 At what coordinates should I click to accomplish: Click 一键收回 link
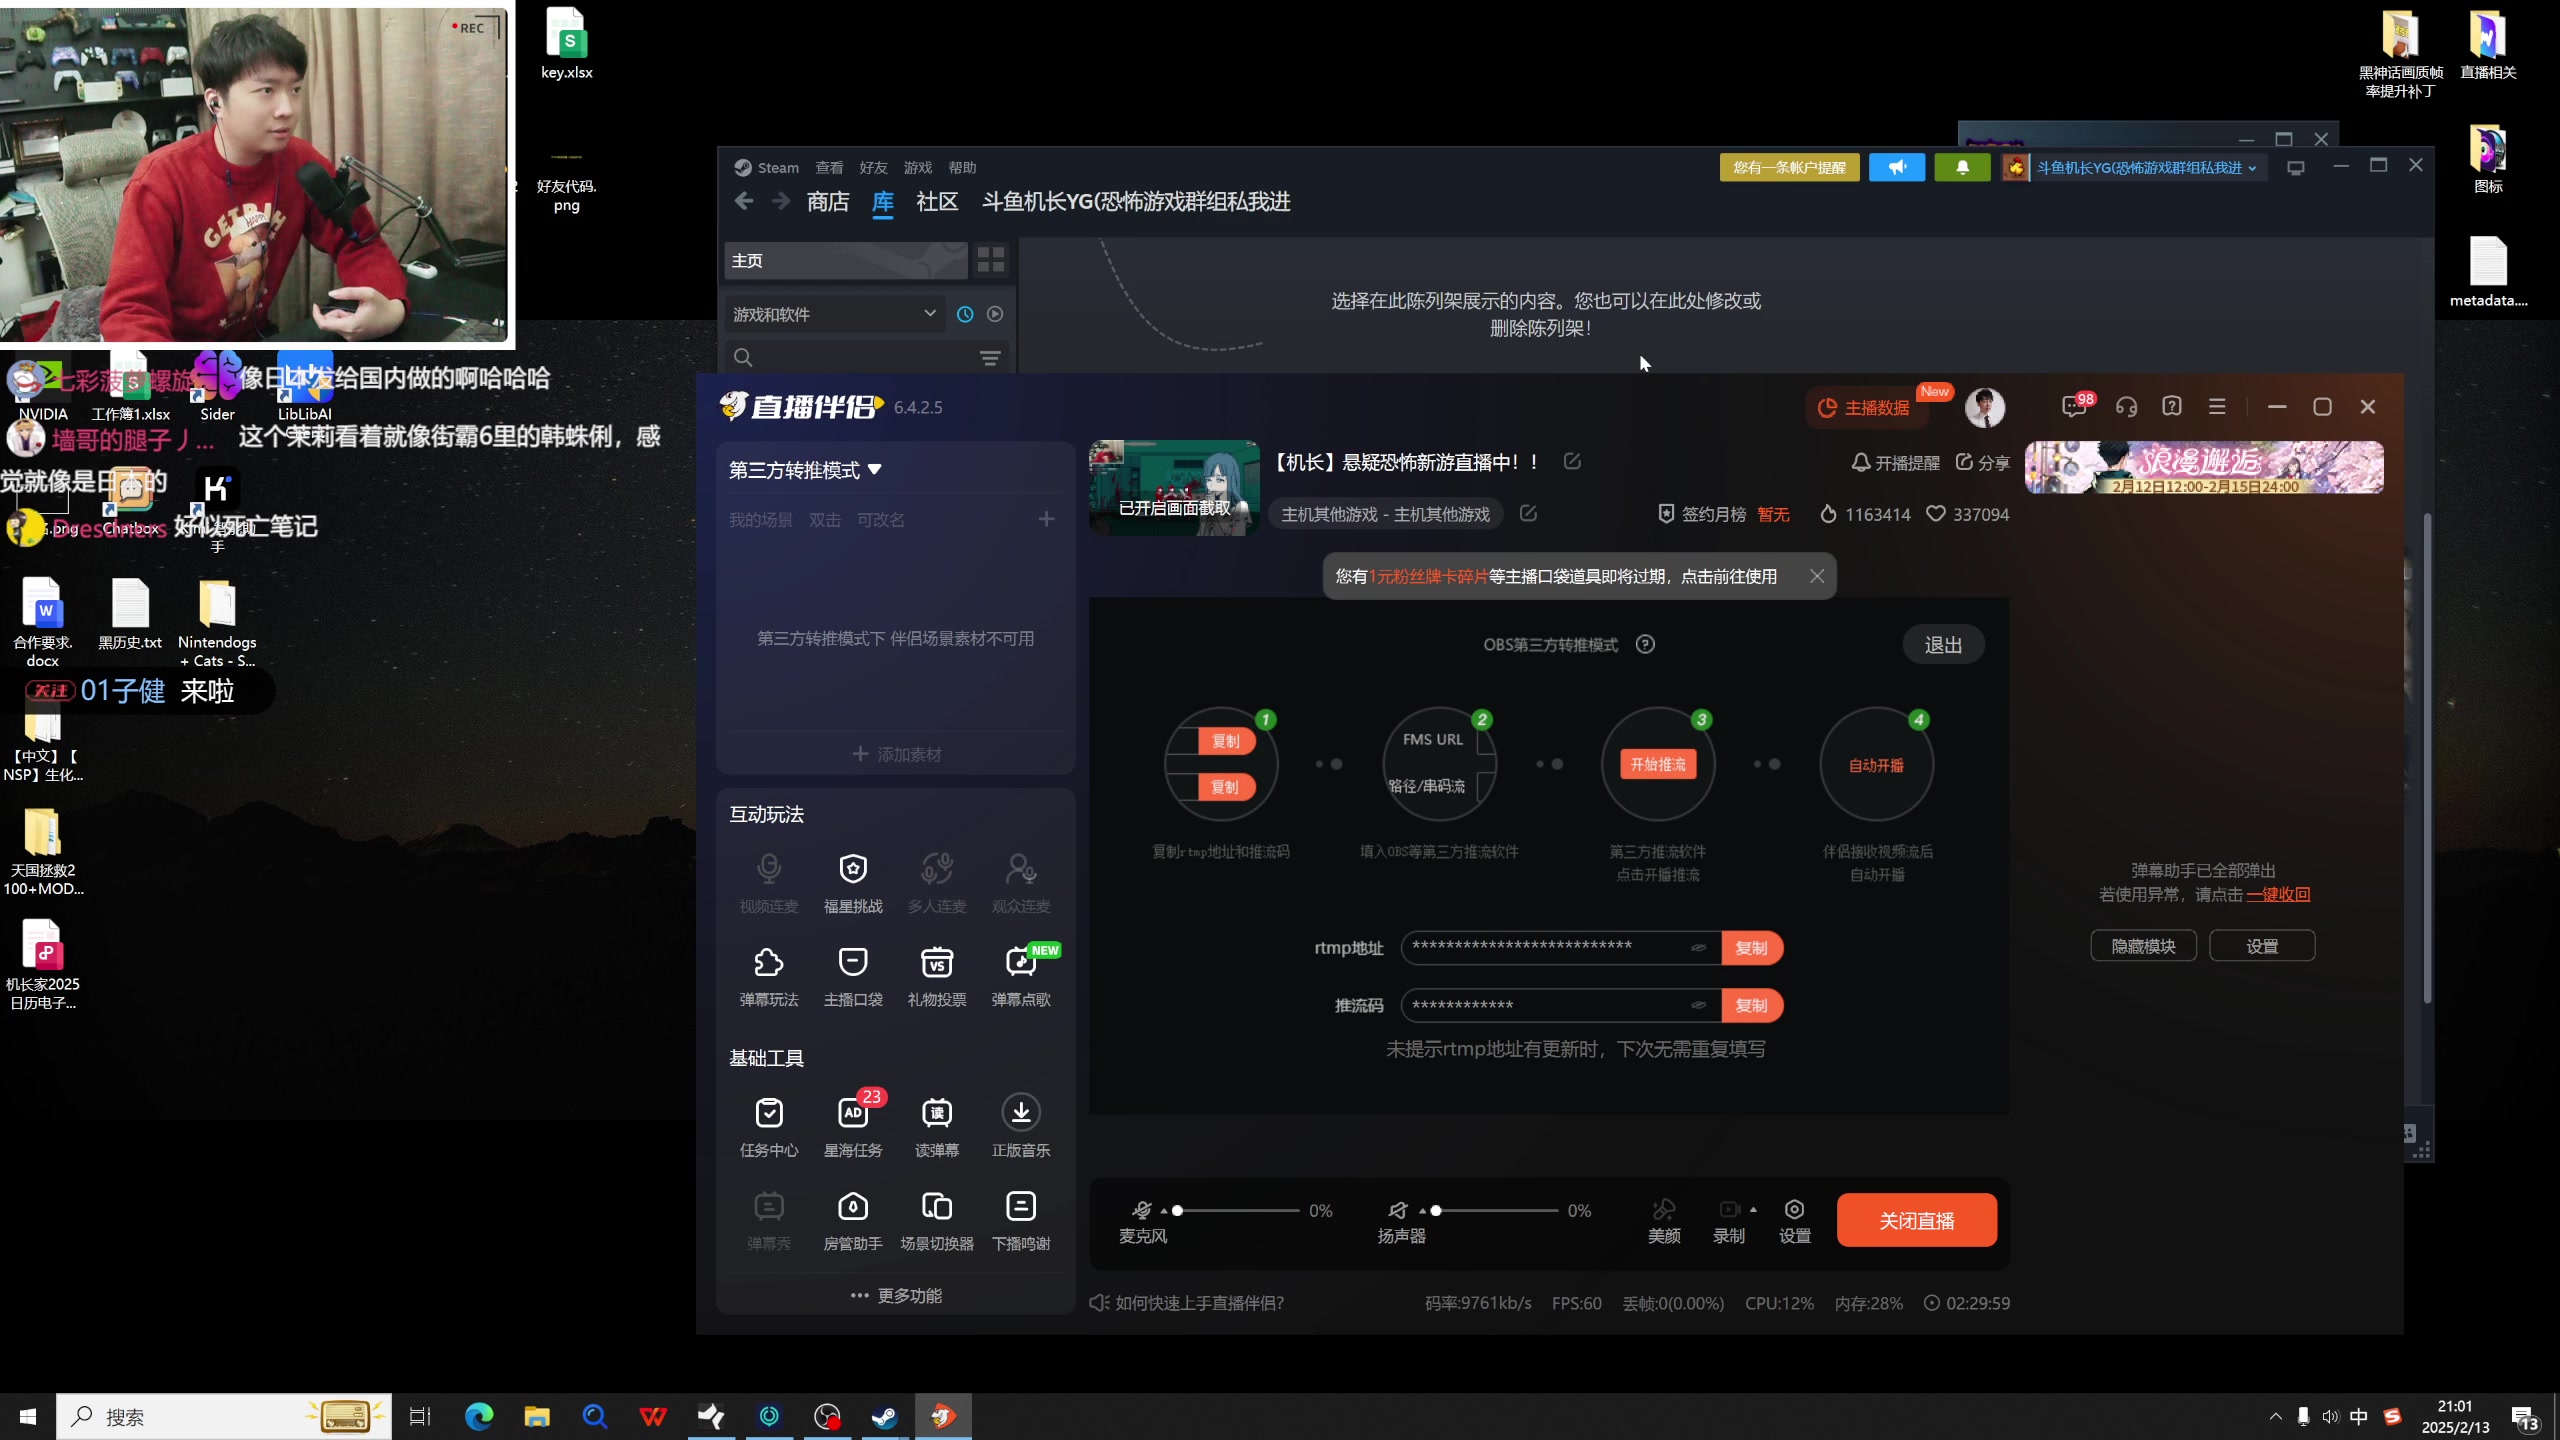click(2278, 894)
